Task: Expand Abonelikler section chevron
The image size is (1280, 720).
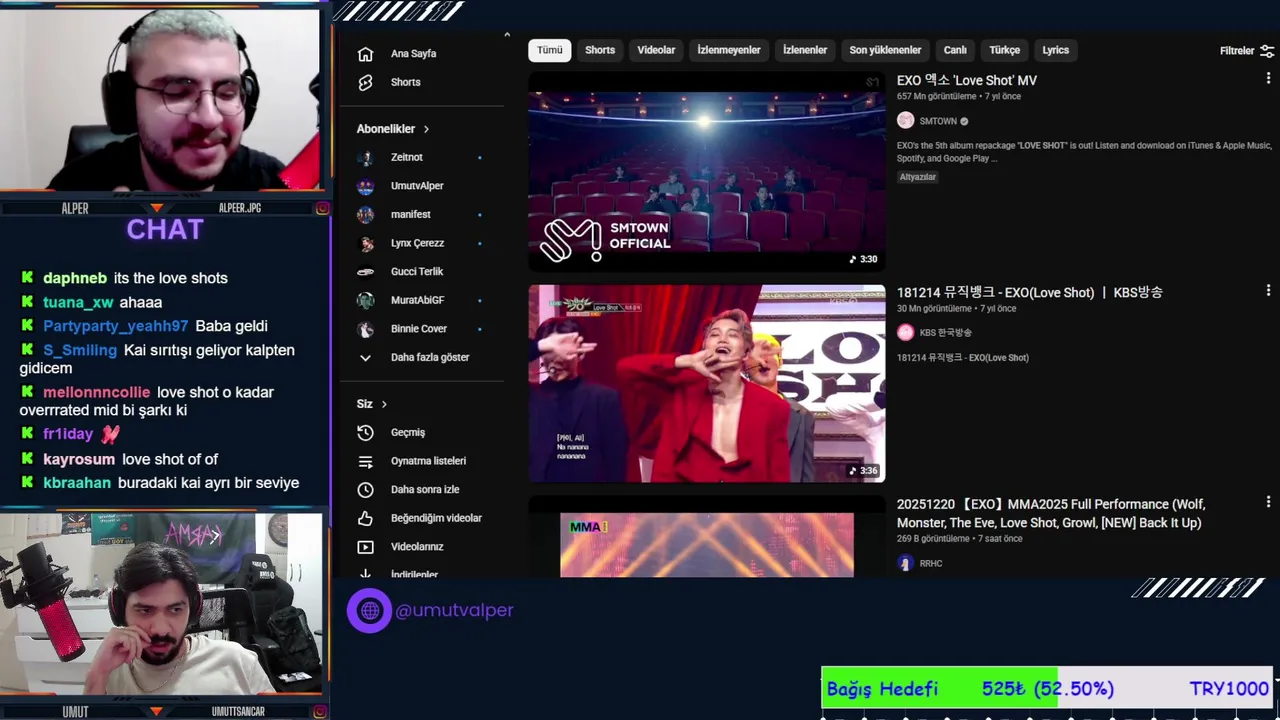Action: 426,129
